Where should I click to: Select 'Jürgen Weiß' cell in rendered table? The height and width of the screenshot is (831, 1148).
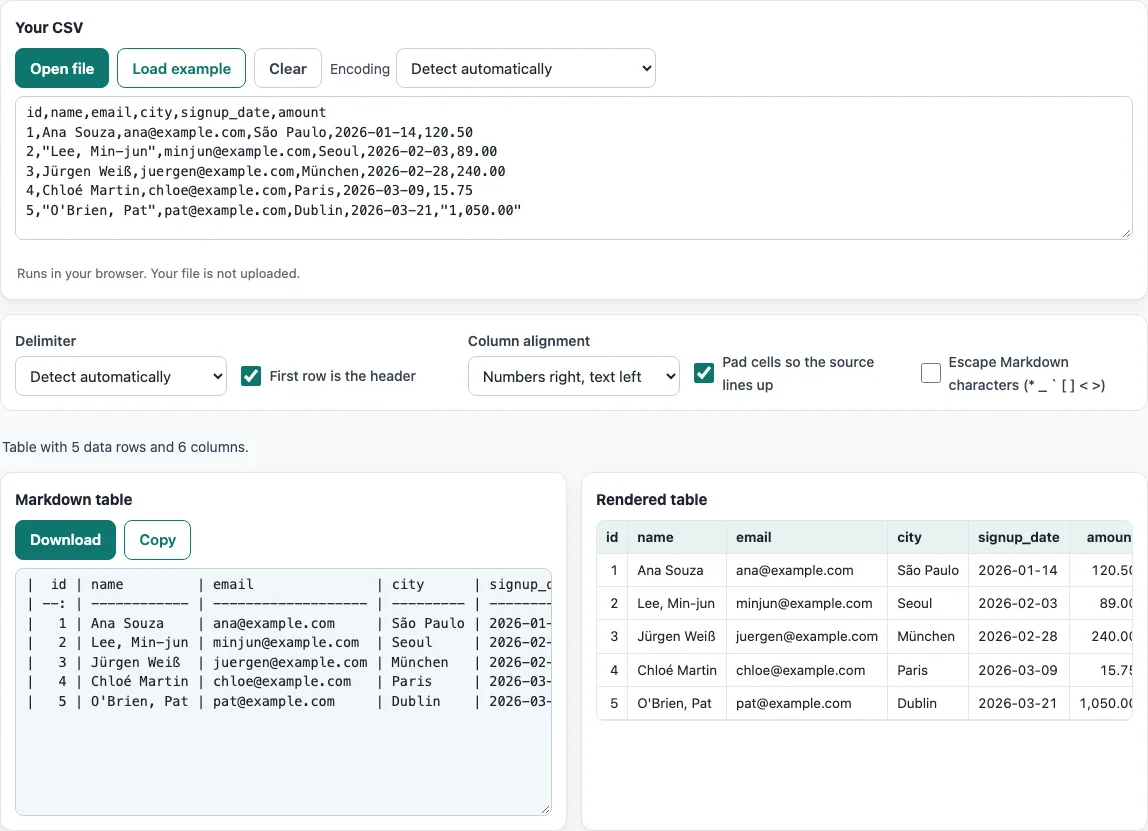676,636
